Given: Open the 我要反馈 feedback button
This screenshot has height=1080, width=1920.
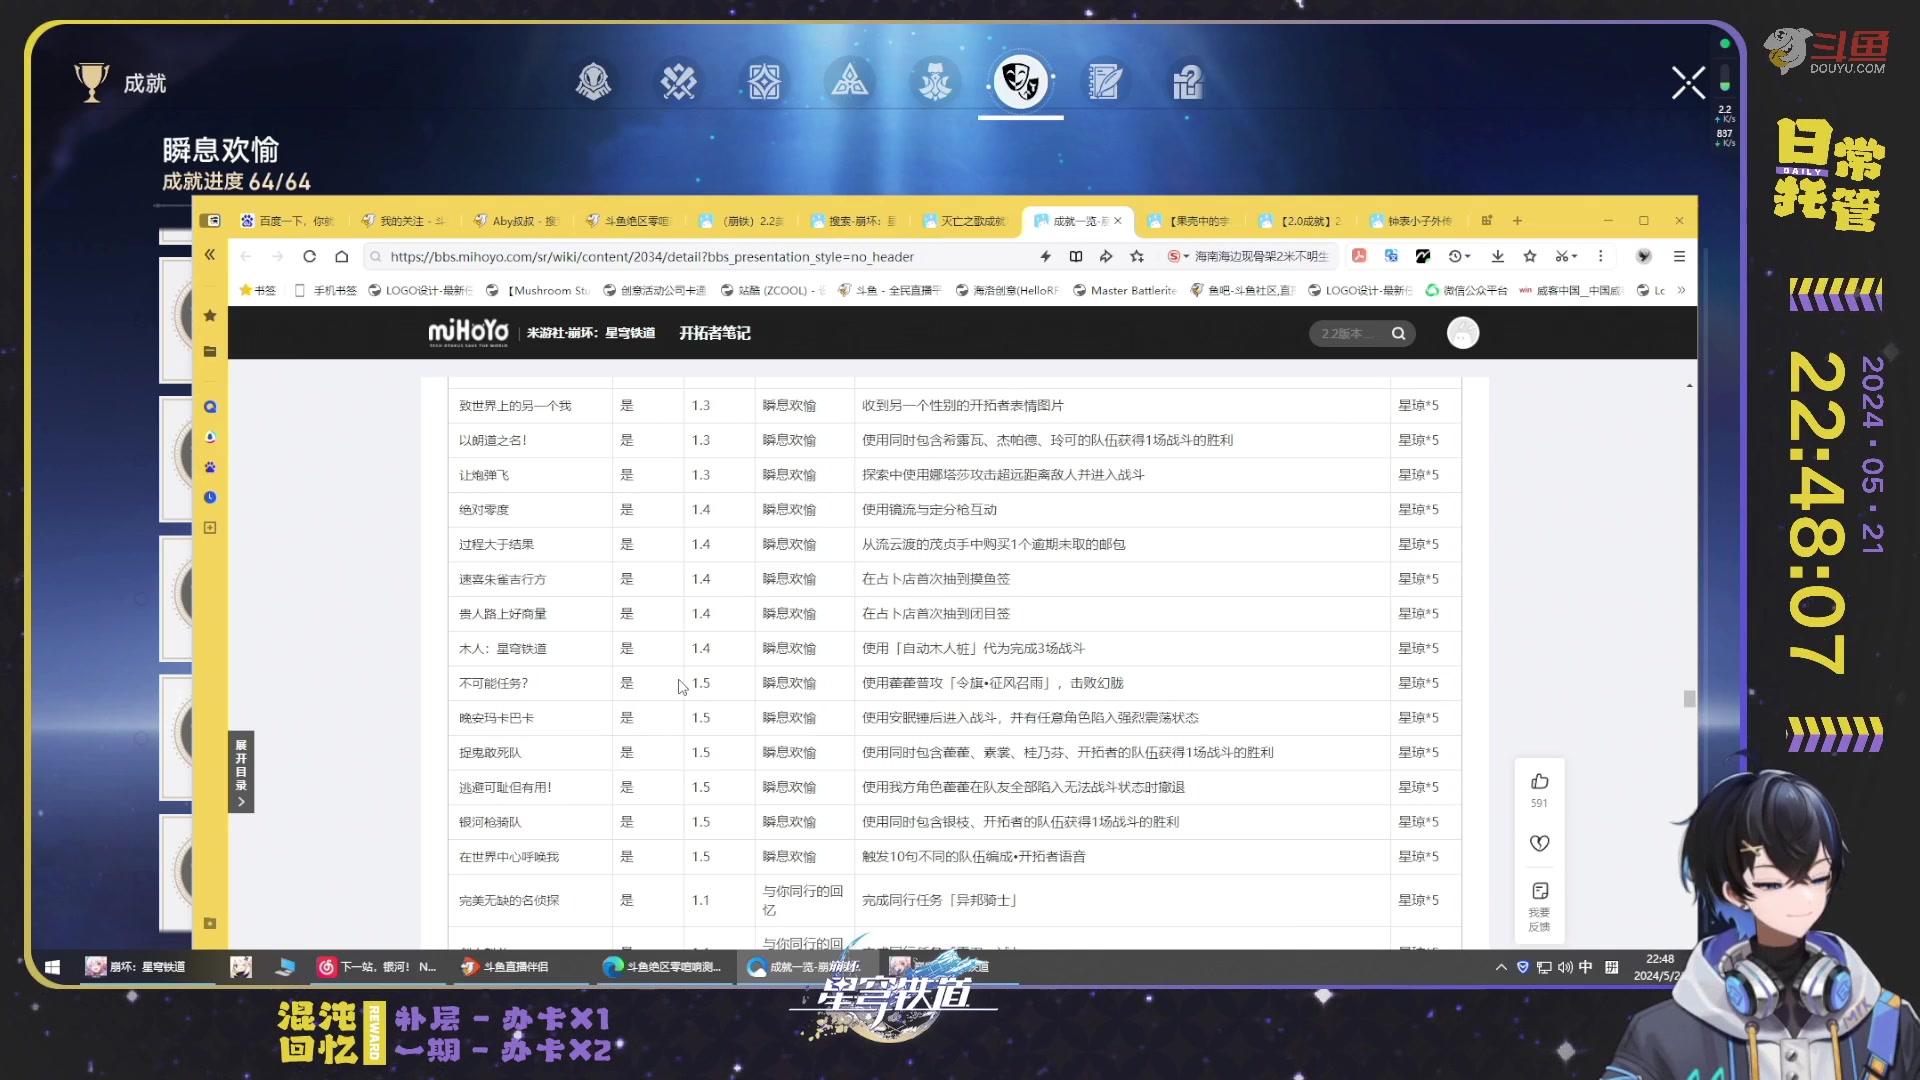Looking at the screenshot, I should click(x=1539, y=906).
